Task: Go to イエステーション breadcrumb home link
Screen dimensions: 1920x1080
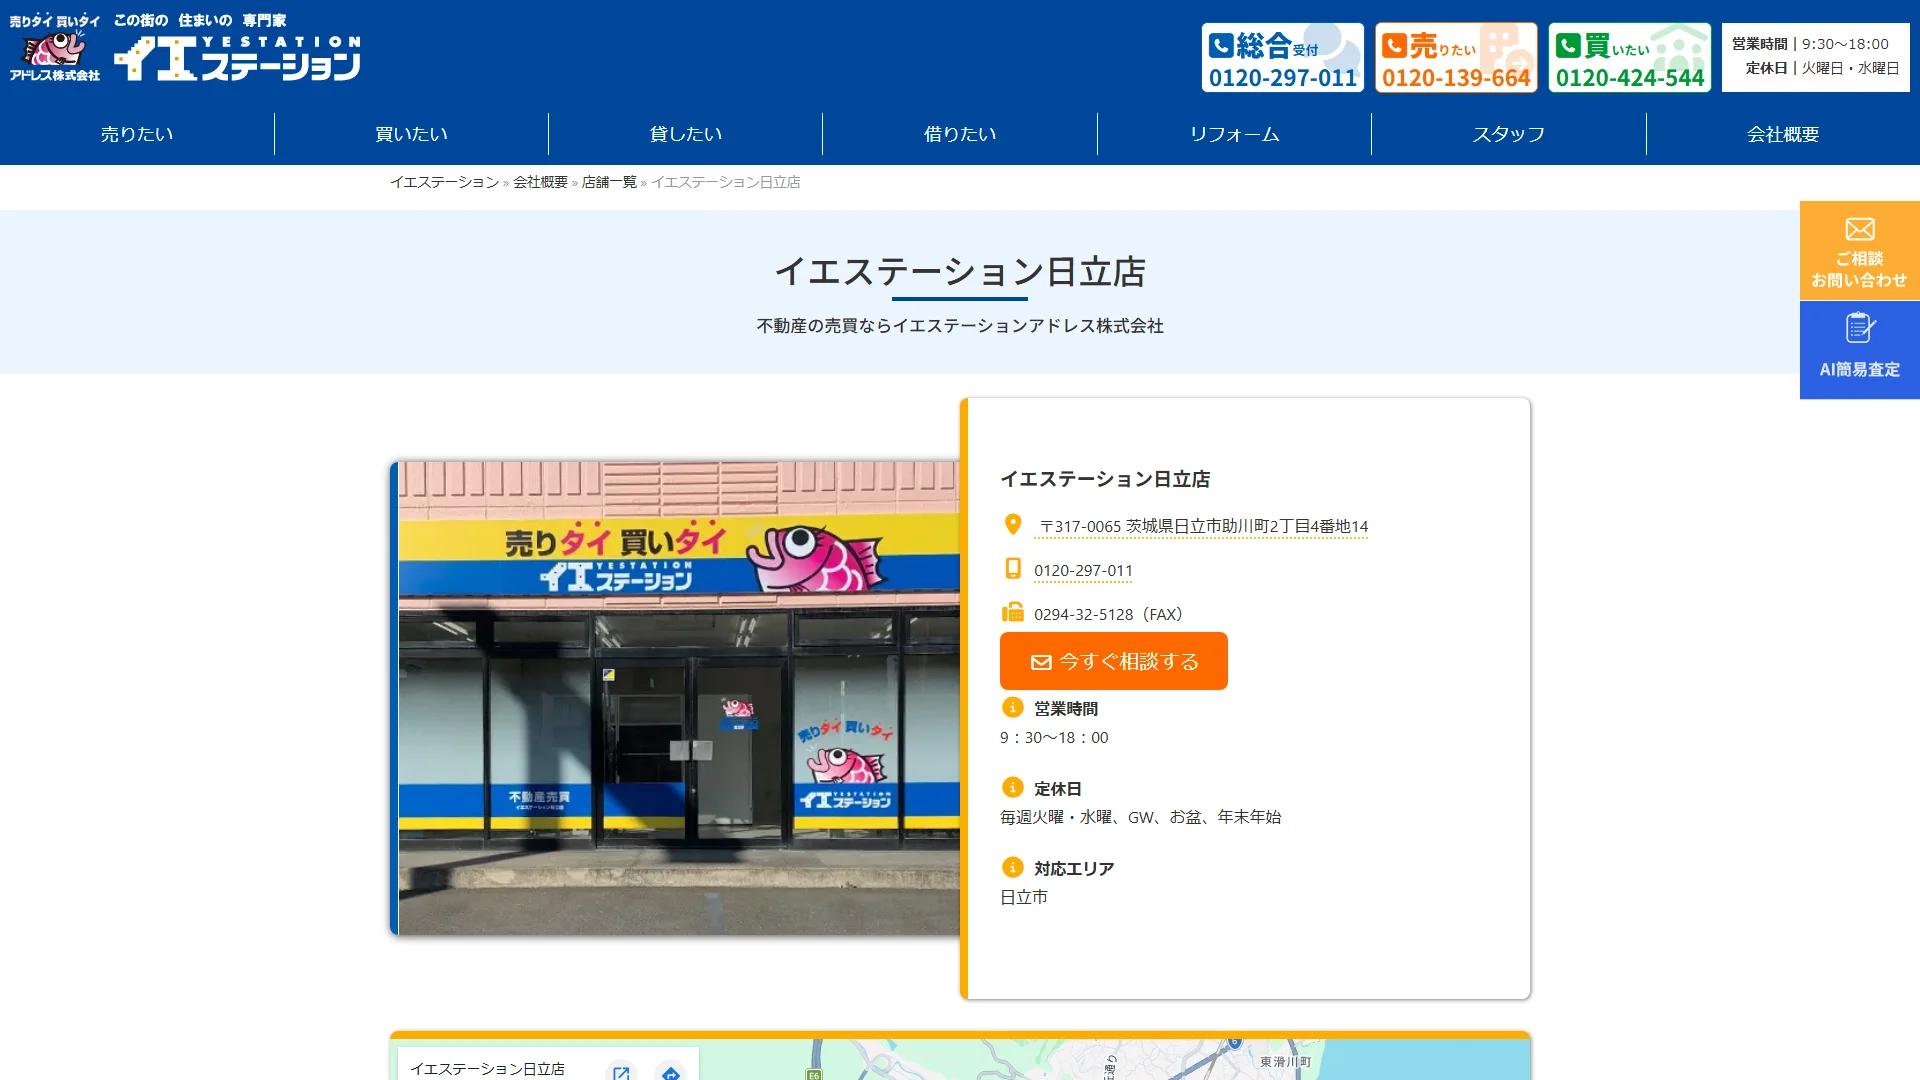Action: [x=444, y=182]
